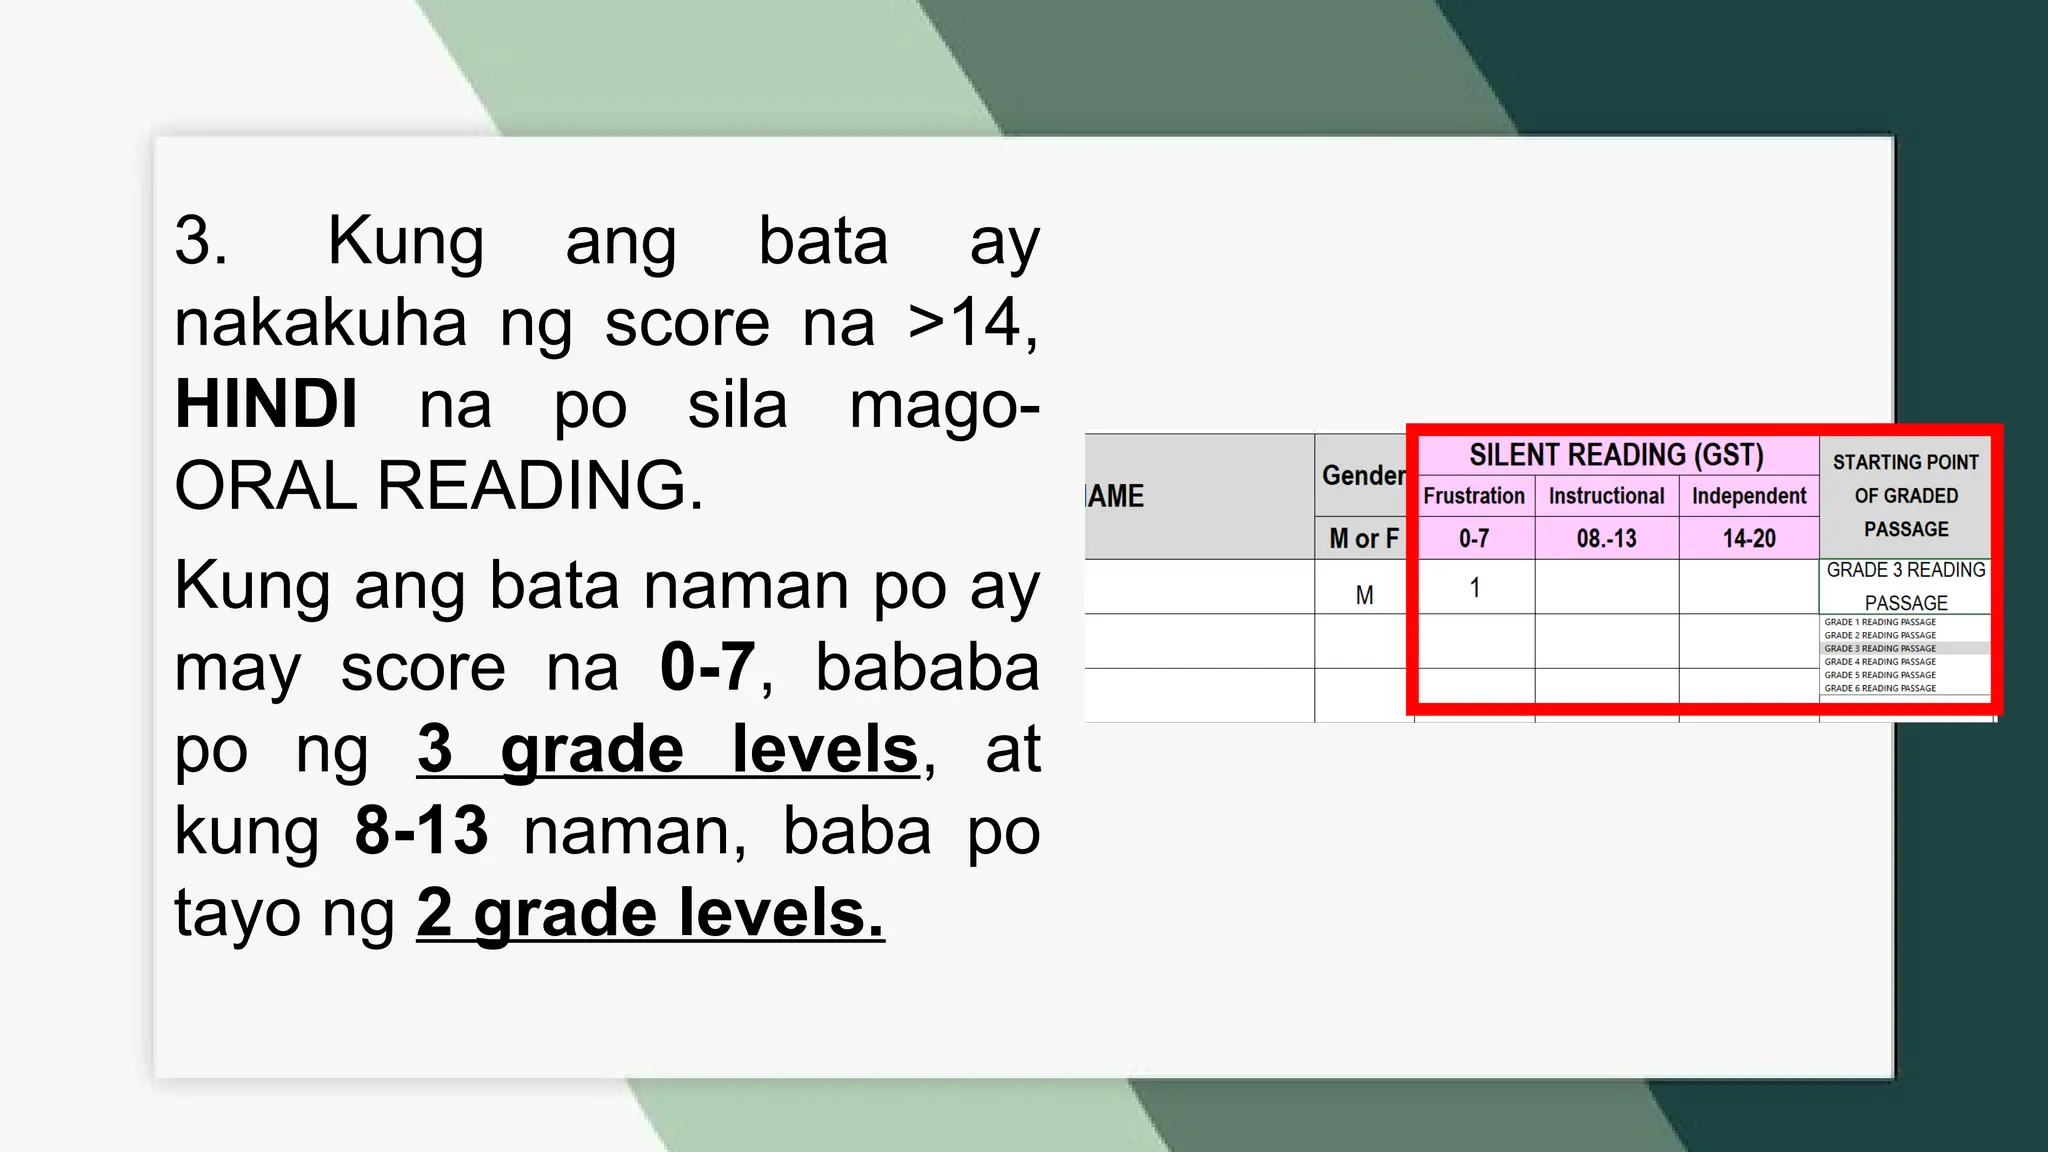
Task: Select the pink 0-7 range cell
Action: tap(1475, 538)
